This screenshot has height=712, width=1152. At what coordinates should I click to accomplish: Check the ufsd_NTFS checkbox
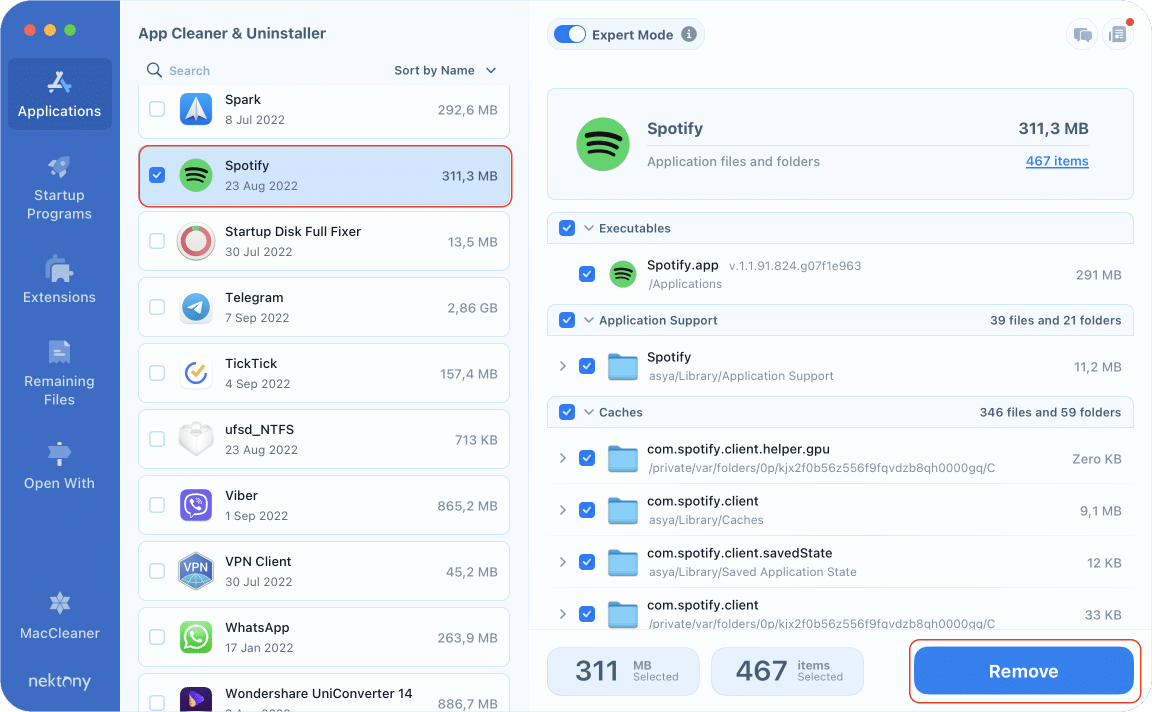tap(157, 439)
